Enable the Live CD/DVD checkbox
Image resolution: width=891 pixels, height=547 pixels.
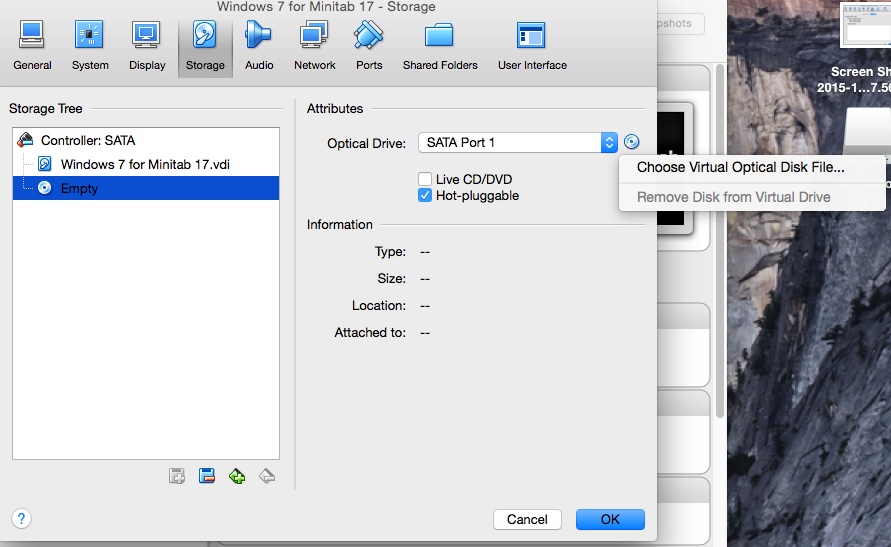[425, 179]
